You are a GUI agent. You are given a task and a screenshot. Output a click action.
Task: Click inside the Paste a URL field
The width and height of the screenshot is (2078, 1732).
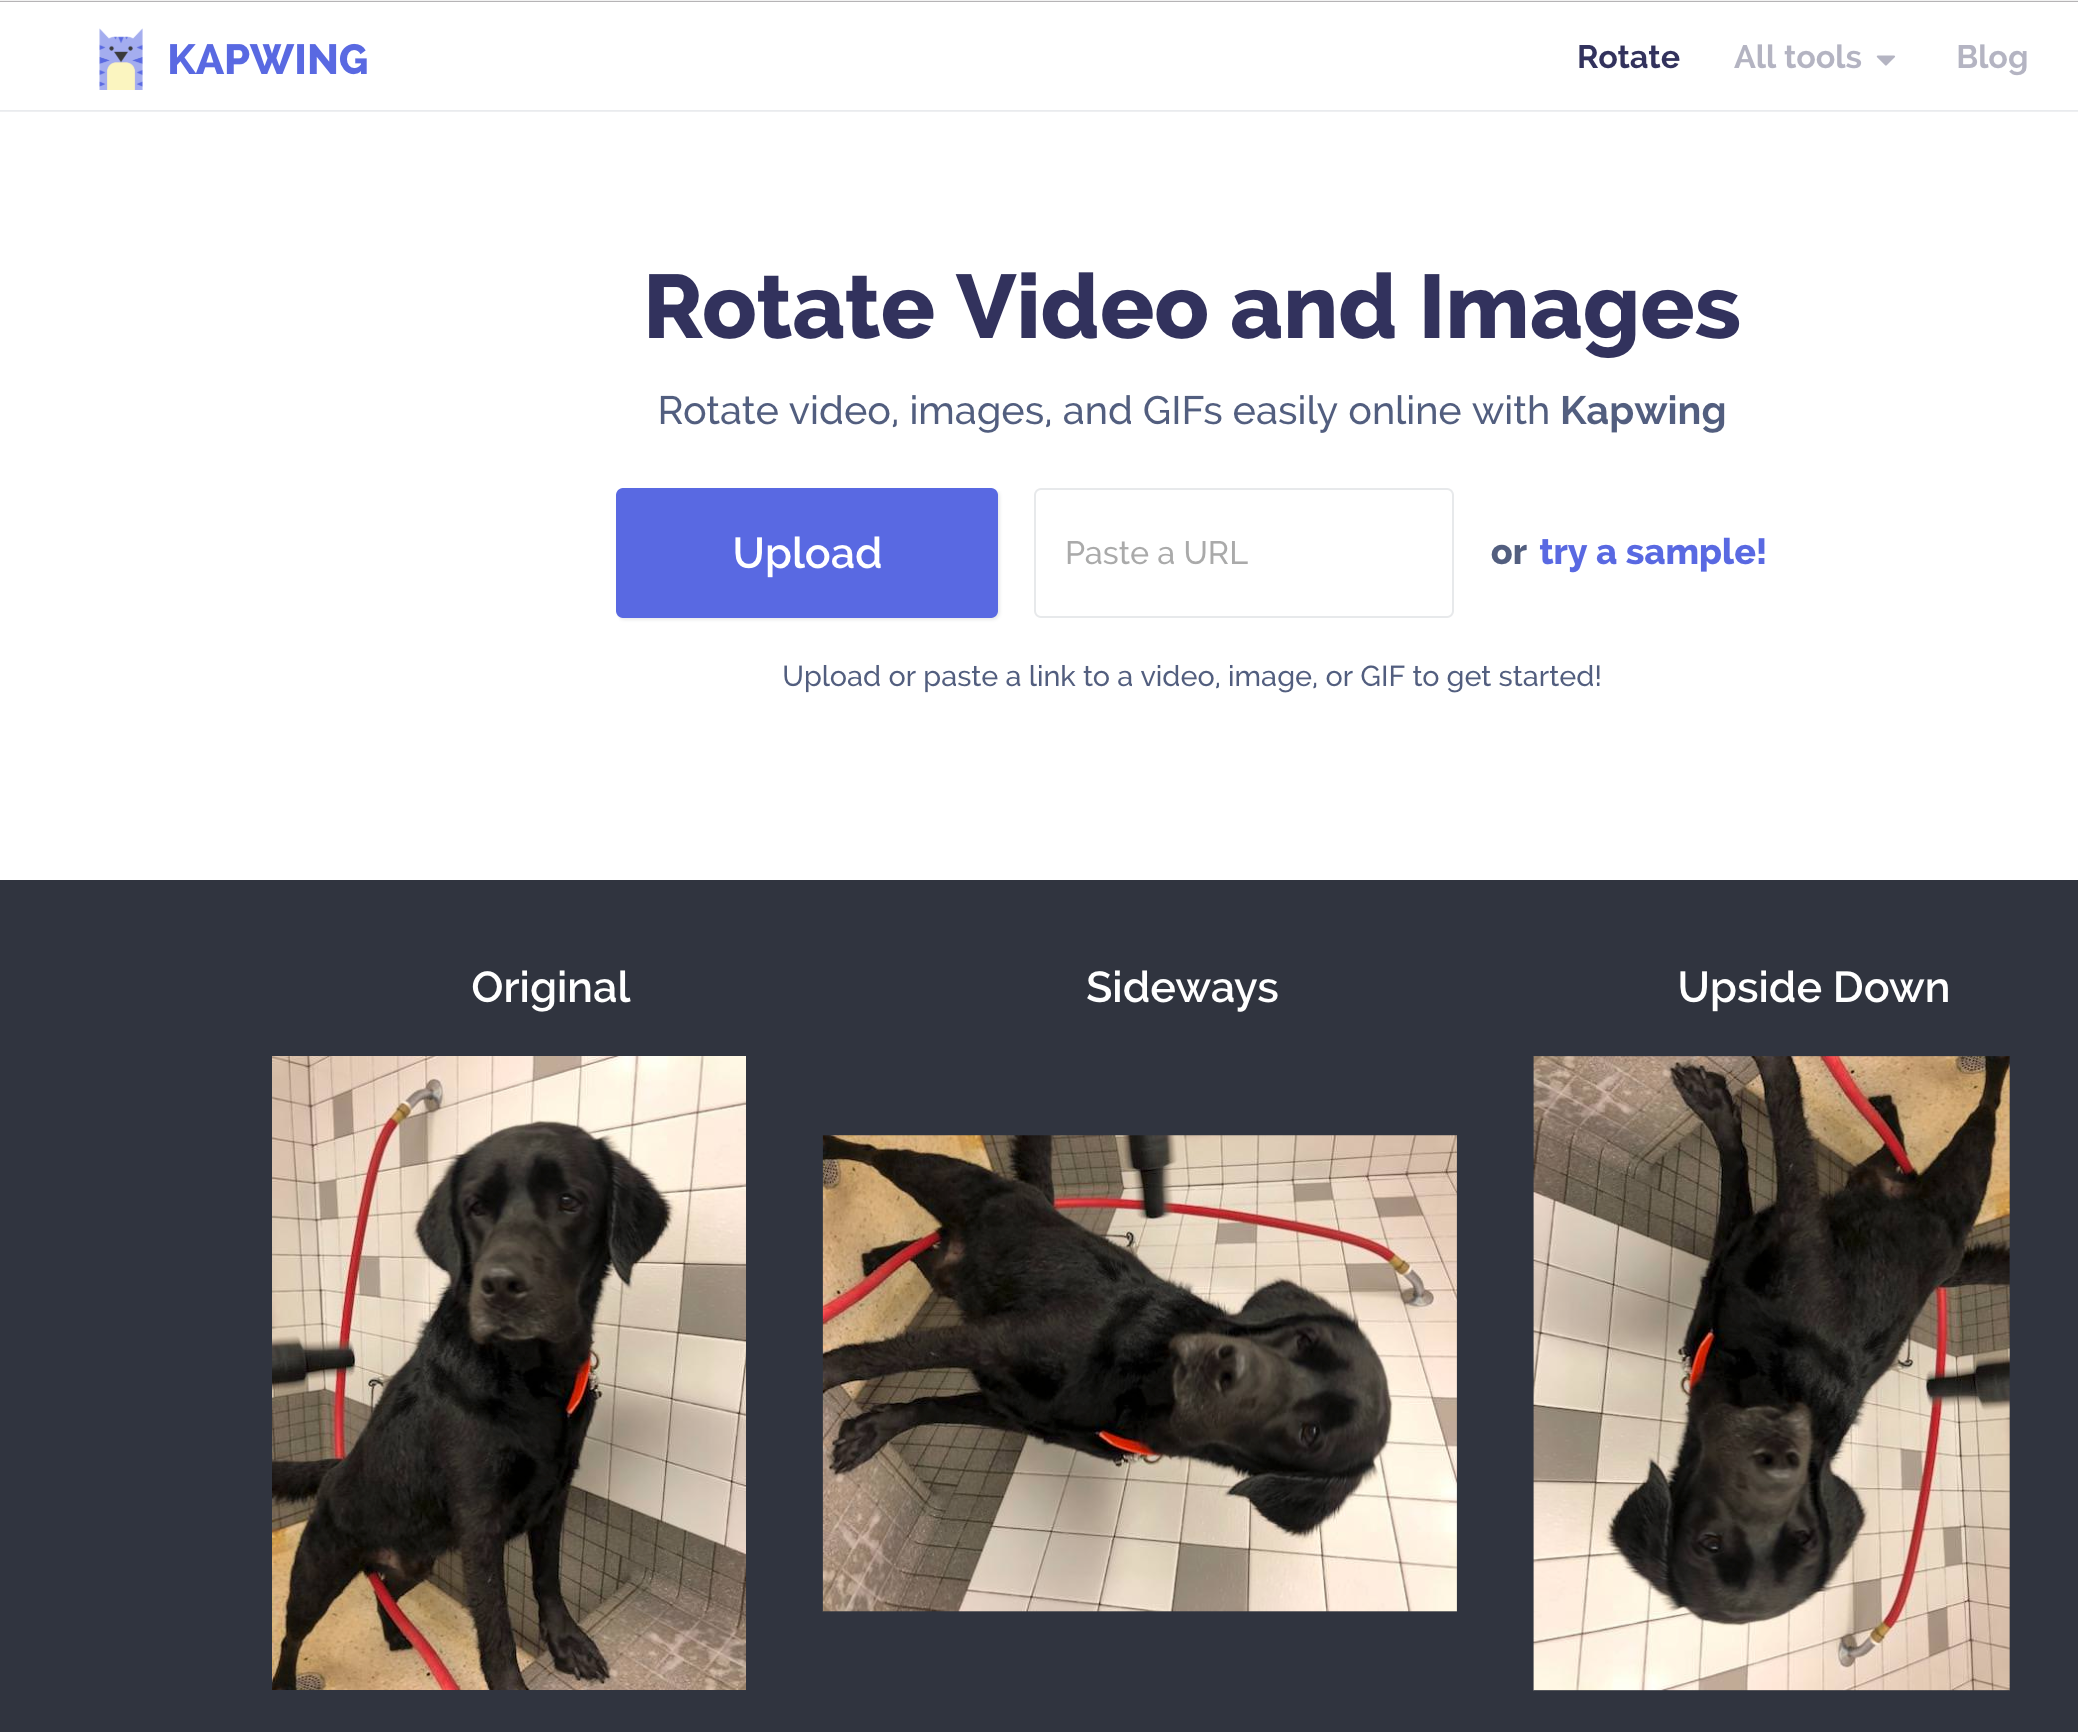pos(1243,552)
